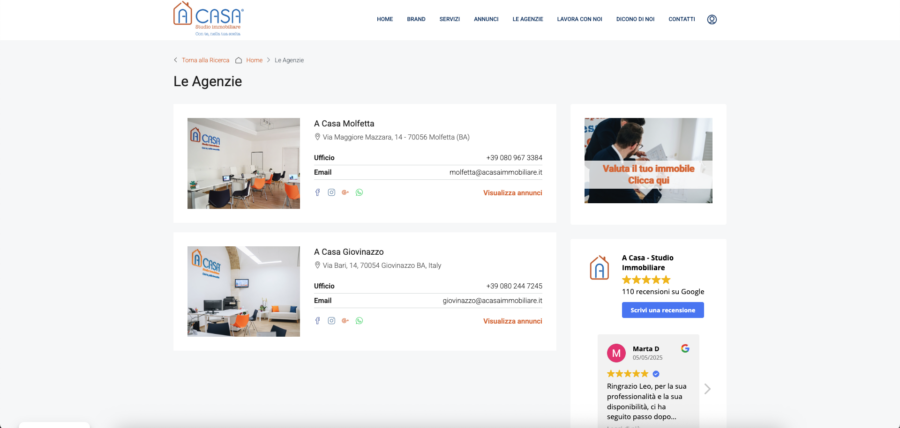
Task: Open A Casa Molfetta WhatsApp chat
Action: 359,192
